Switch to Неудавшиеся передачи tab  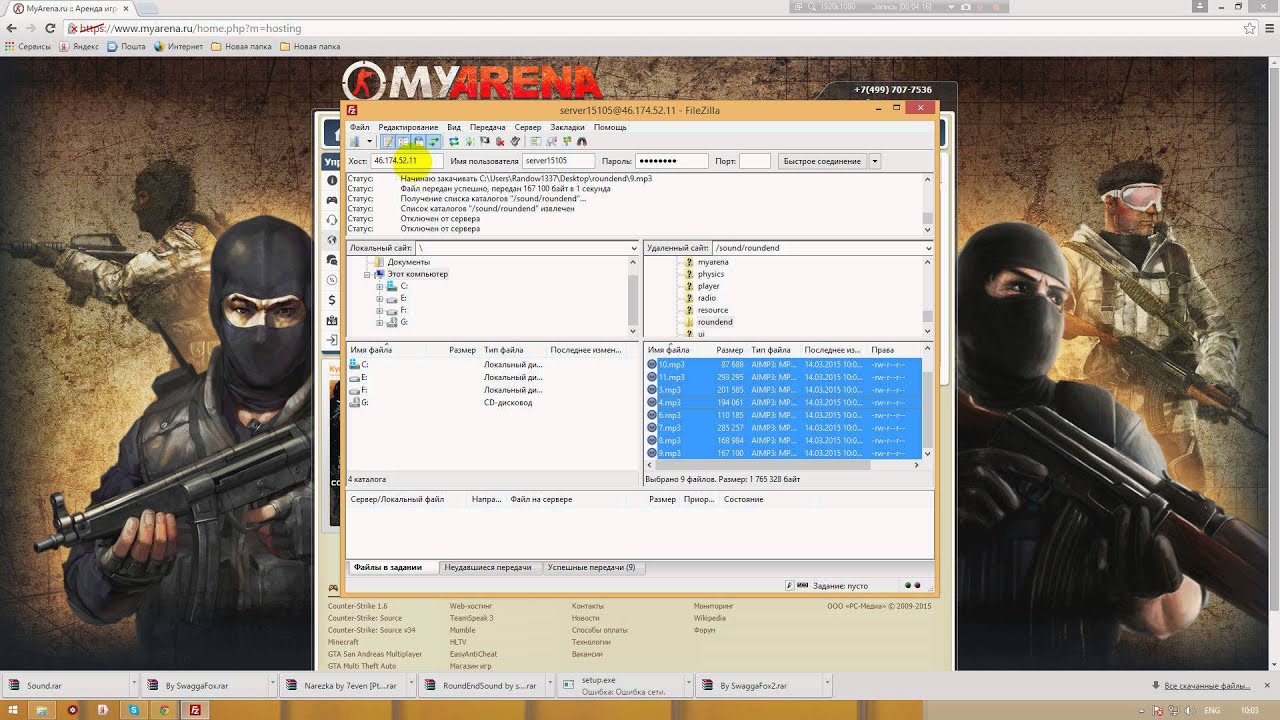click(x=488, y=567)
